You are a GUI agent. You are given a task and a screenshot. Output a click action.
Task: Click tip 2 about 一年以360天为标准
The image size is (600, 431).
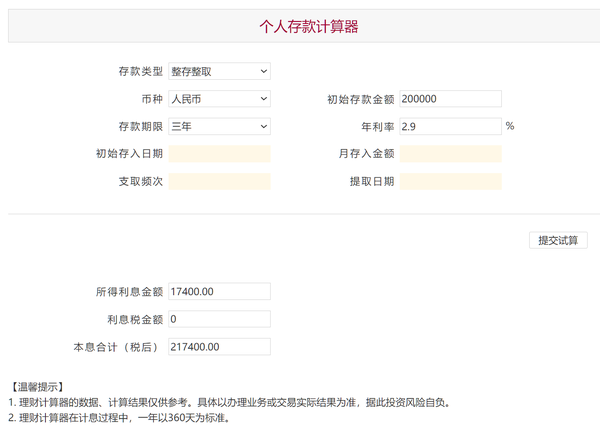point(120,418)
